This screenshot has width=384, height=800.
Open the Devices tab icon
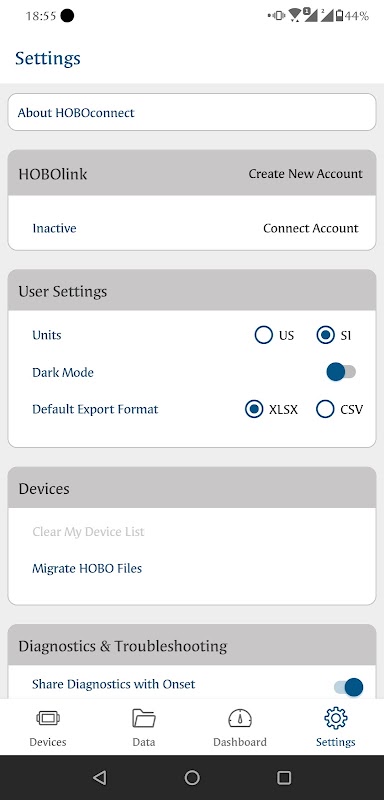pyautogui.click(x=48, y=718)
